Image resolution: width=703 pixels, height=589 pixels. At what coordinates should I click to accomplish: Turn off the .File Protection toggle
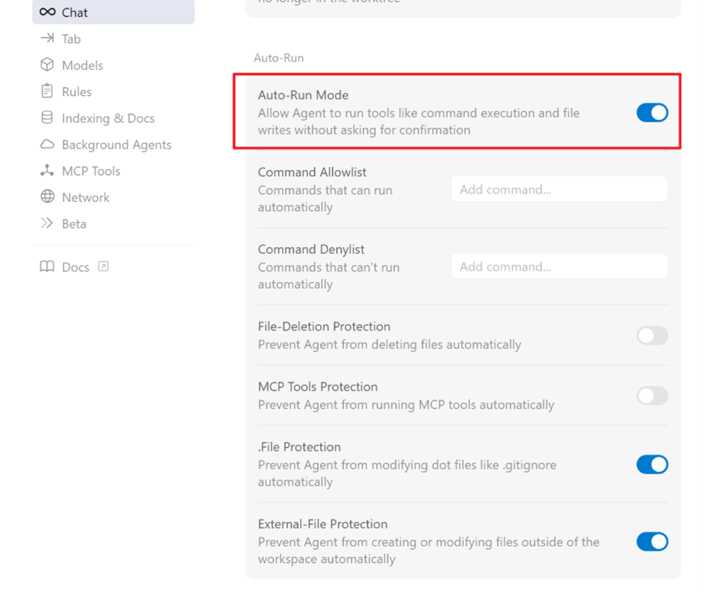tap(652, 464)
